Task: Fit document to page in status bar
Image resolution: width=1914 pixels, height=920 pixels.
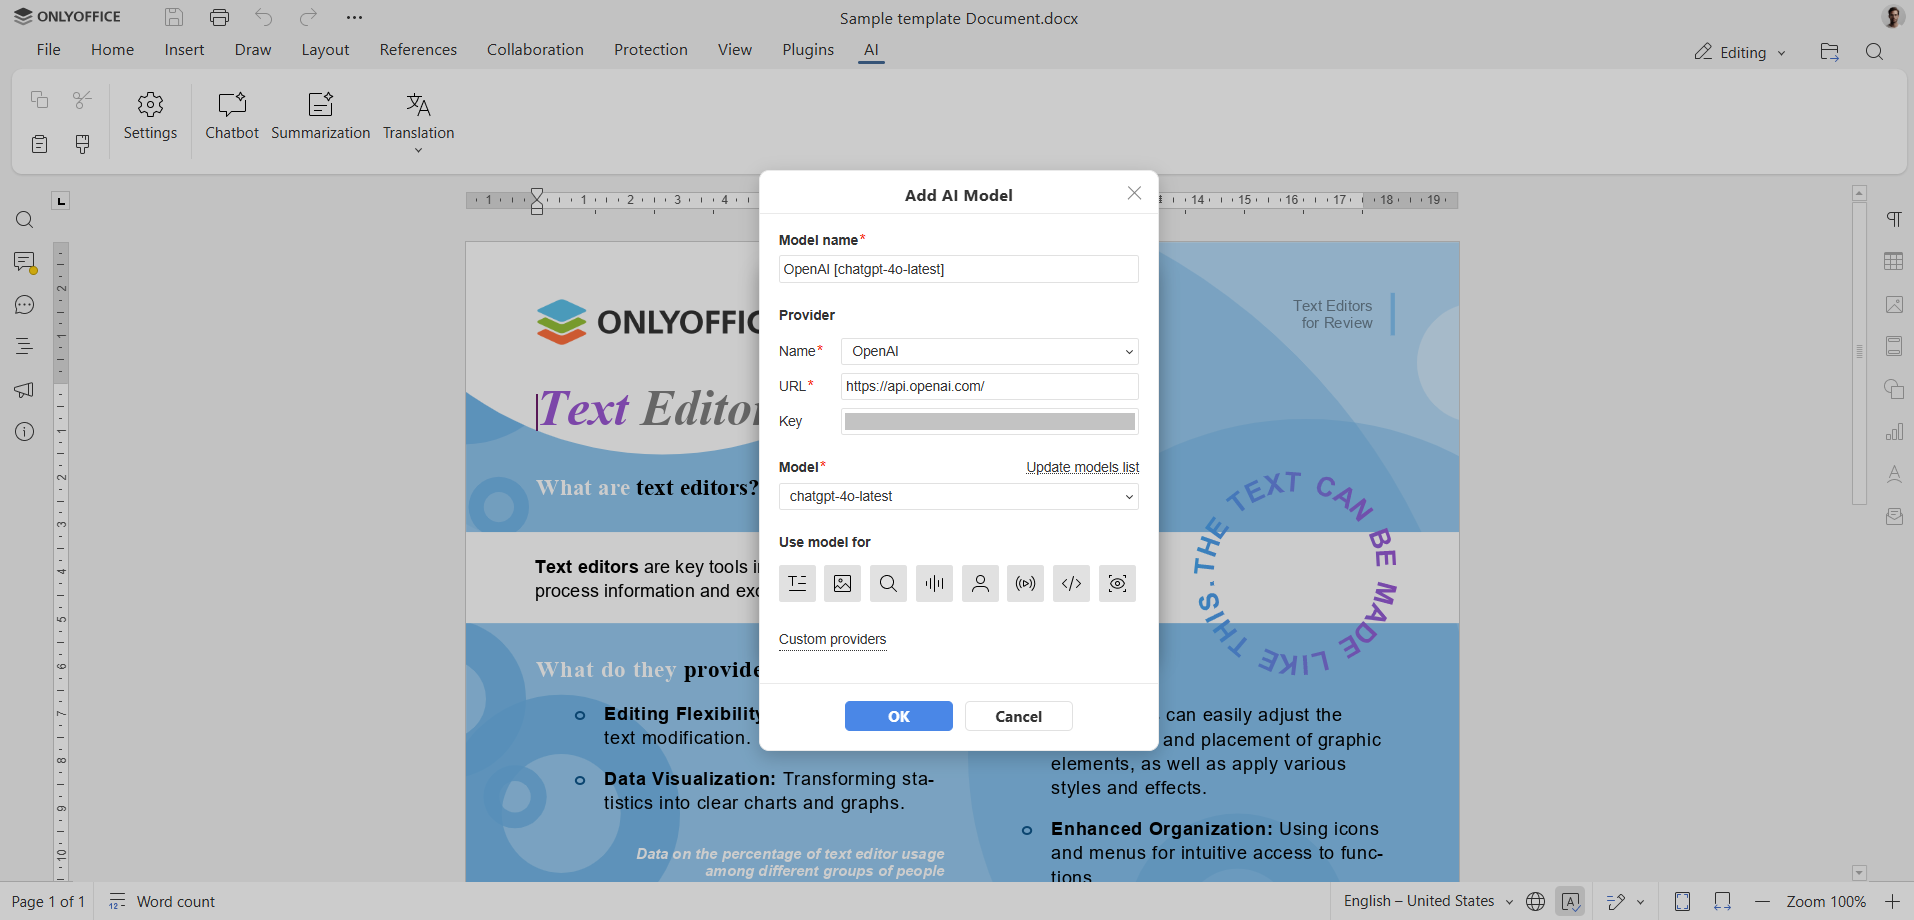Action: click(x=1683, y=902)
